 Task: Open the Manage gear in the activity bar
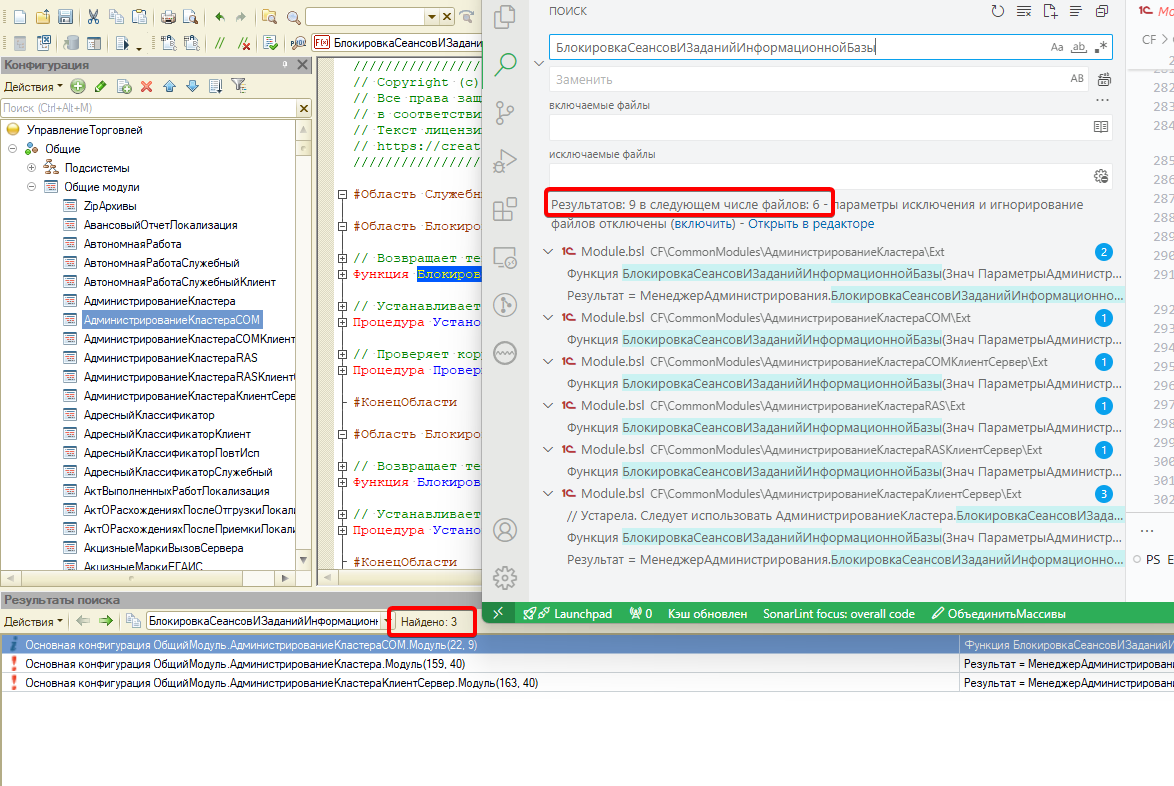coord(505,578)
